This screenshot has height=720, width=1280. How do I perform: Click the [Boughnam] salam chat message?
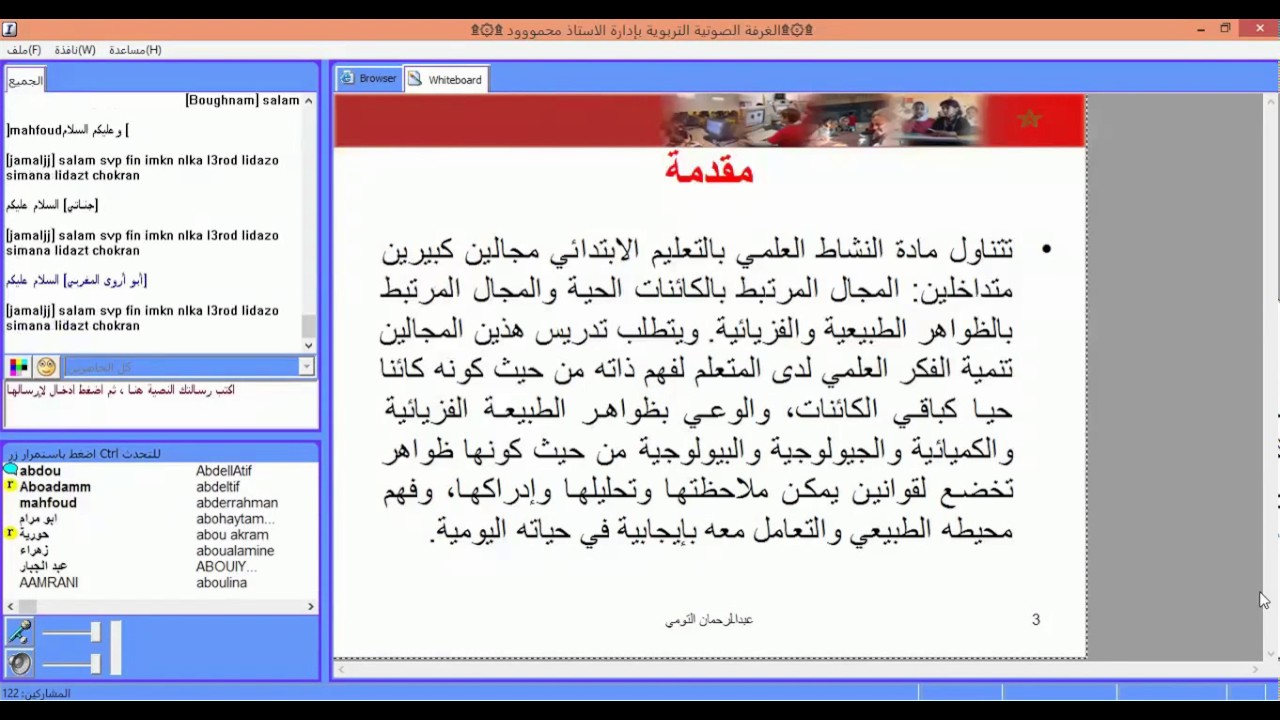[x=243, y=100]
